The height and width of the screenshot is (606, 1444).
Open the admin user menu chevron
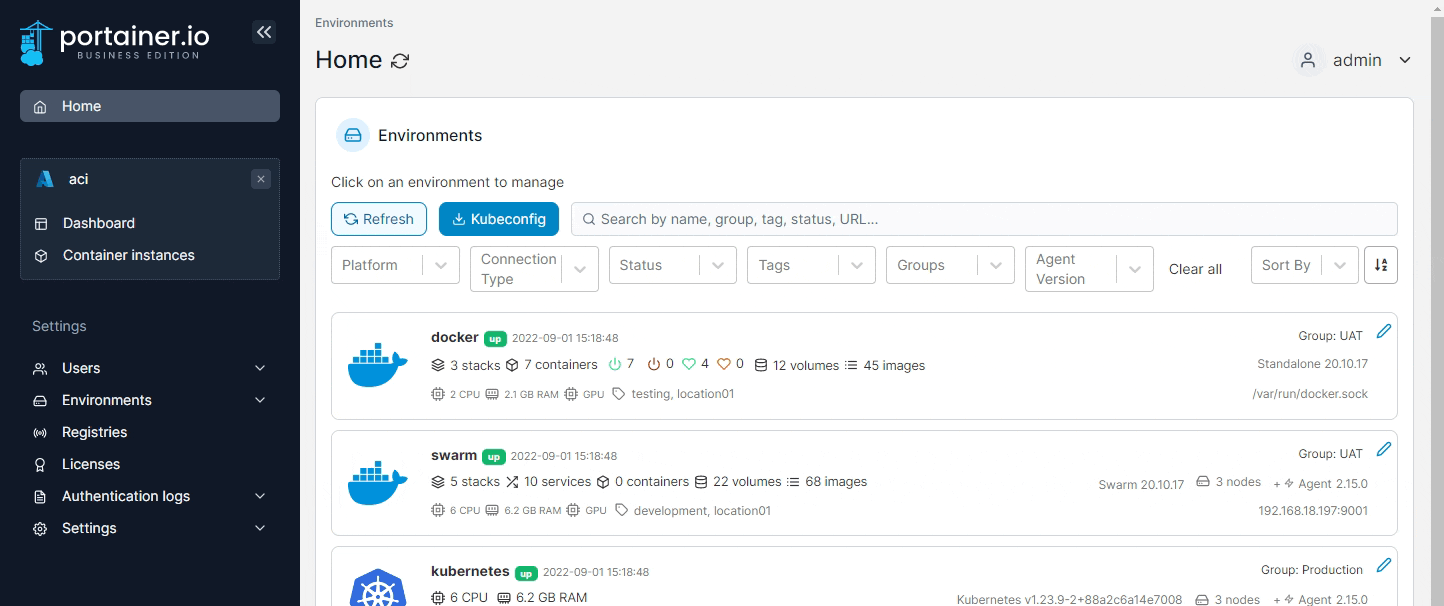[1405, 60]
